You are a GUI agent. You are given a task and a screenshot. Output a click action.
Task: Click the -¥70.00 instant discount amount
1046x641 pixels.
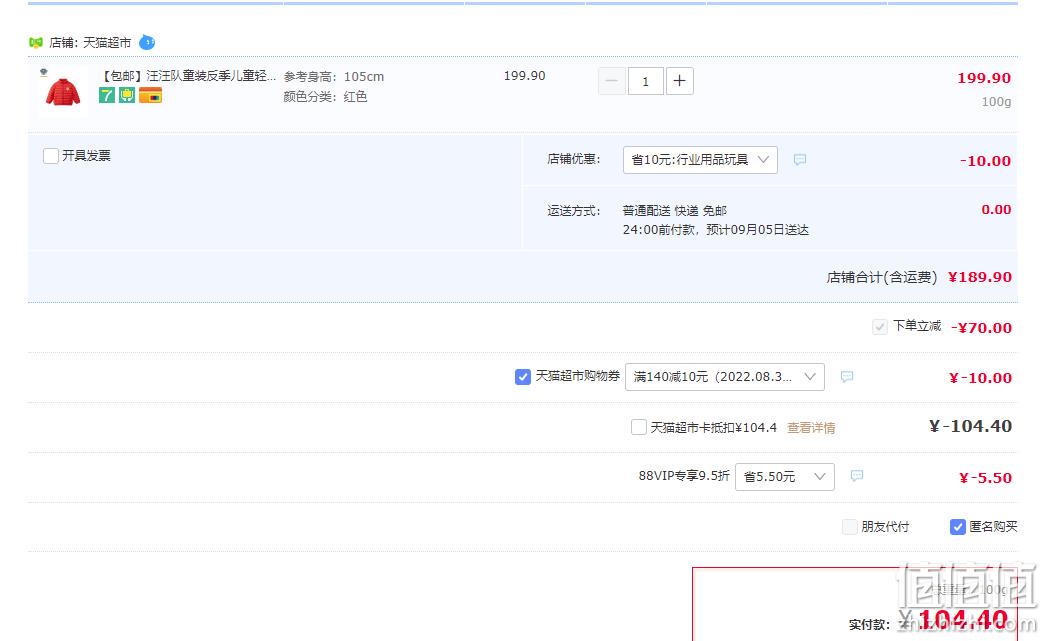[x=981, y=328]
